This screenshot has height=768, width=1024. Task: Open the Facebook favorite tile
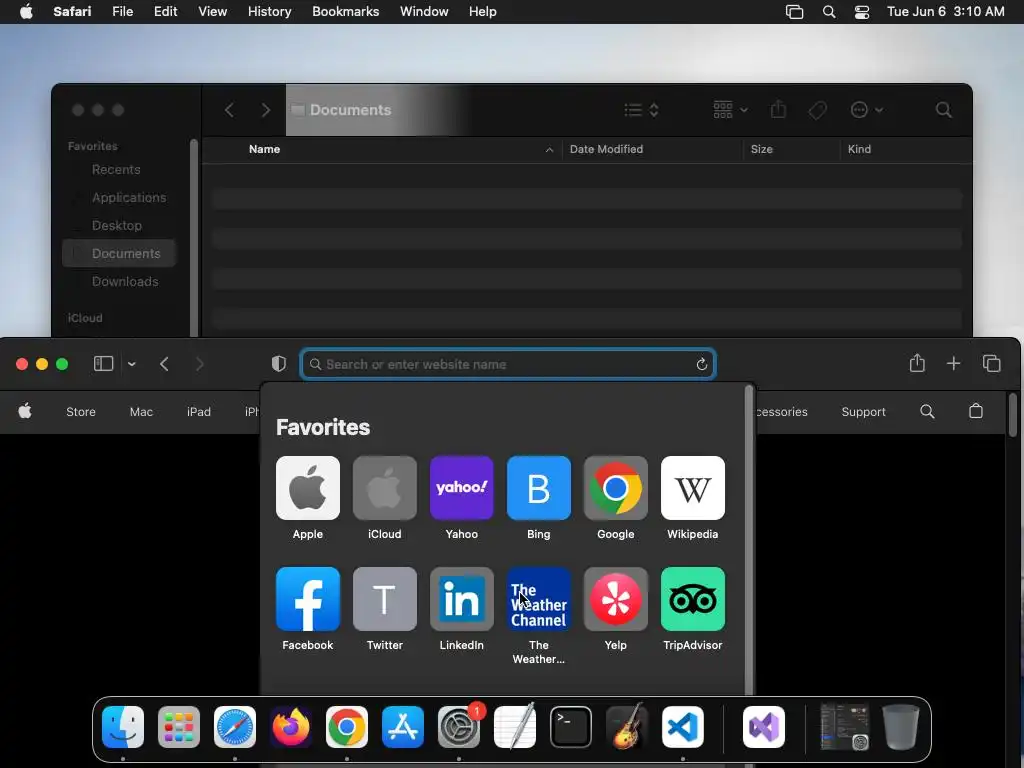(308, 599)
